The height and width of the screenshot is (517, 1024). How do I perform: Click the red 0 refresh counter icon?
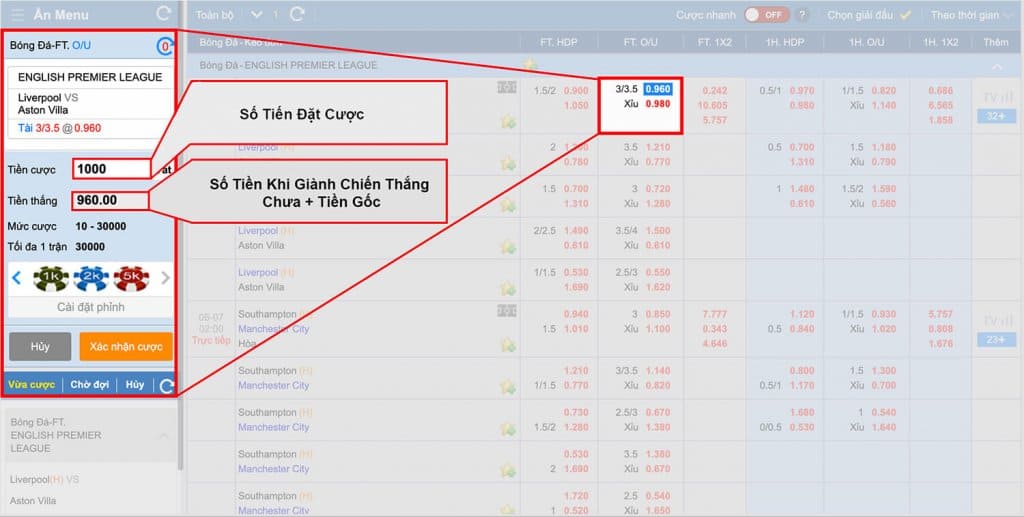[164, 46]
